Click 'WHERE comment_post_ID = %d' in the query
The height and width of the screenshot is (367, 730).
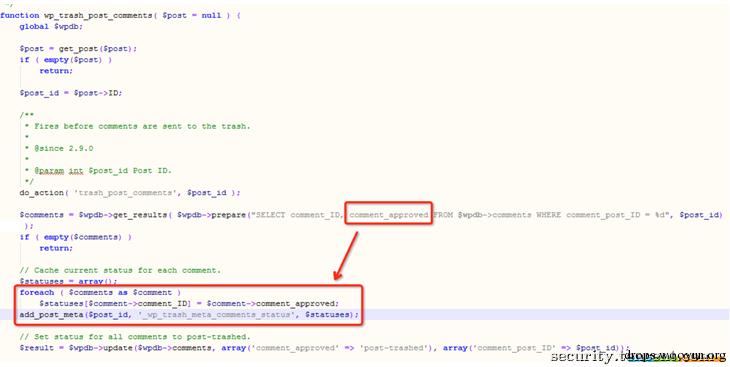coord(603,215)
